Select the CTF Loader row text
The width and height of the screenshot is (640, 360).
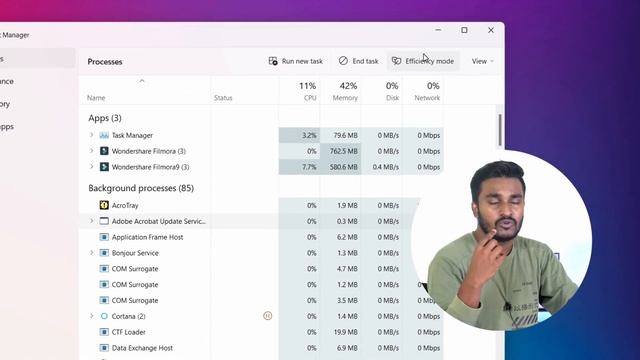click(x=129, y=332)
